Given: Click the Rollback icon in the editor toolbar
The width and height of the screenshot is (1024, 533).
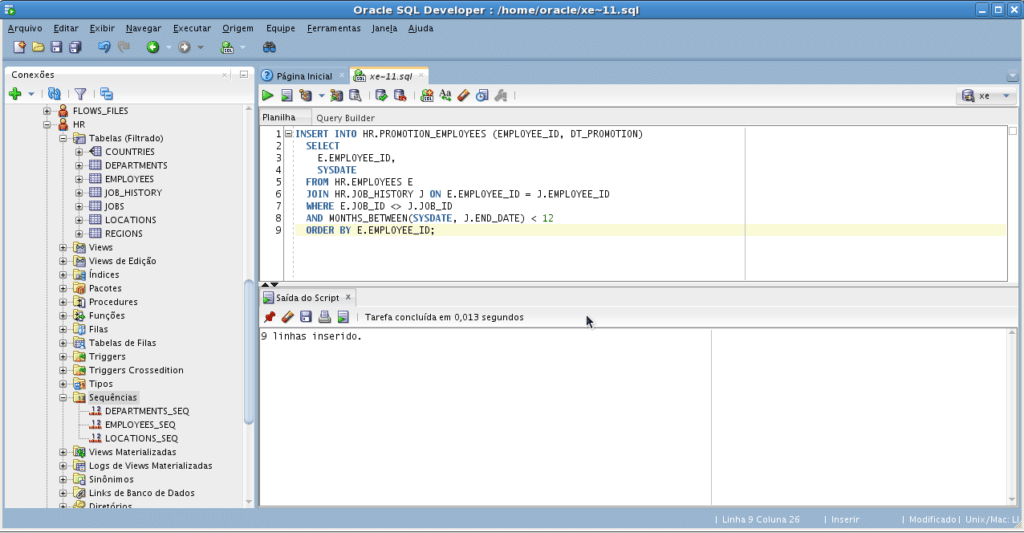Looking at the screenshot, I should (x=400, y=96).
